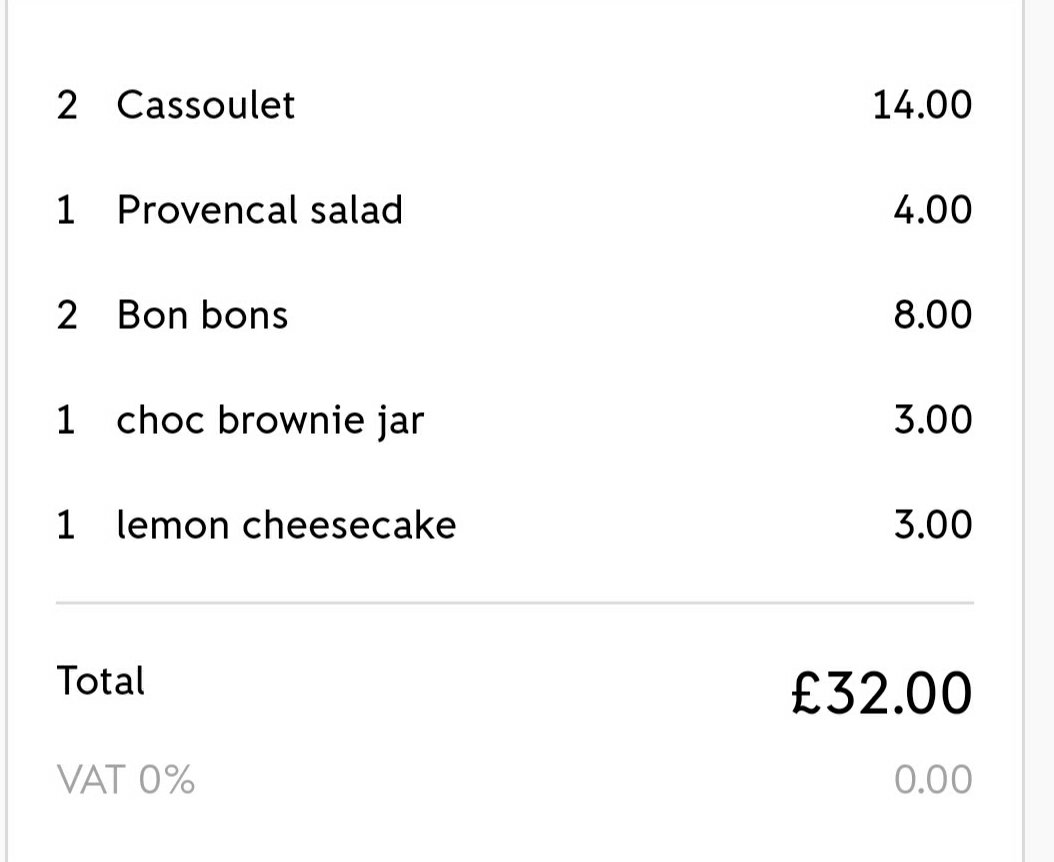Screen dimensions: 1054x862
Task: Click the choc brownie jar price 3.00
Action: pyautogui.click(x=932, y=420)
